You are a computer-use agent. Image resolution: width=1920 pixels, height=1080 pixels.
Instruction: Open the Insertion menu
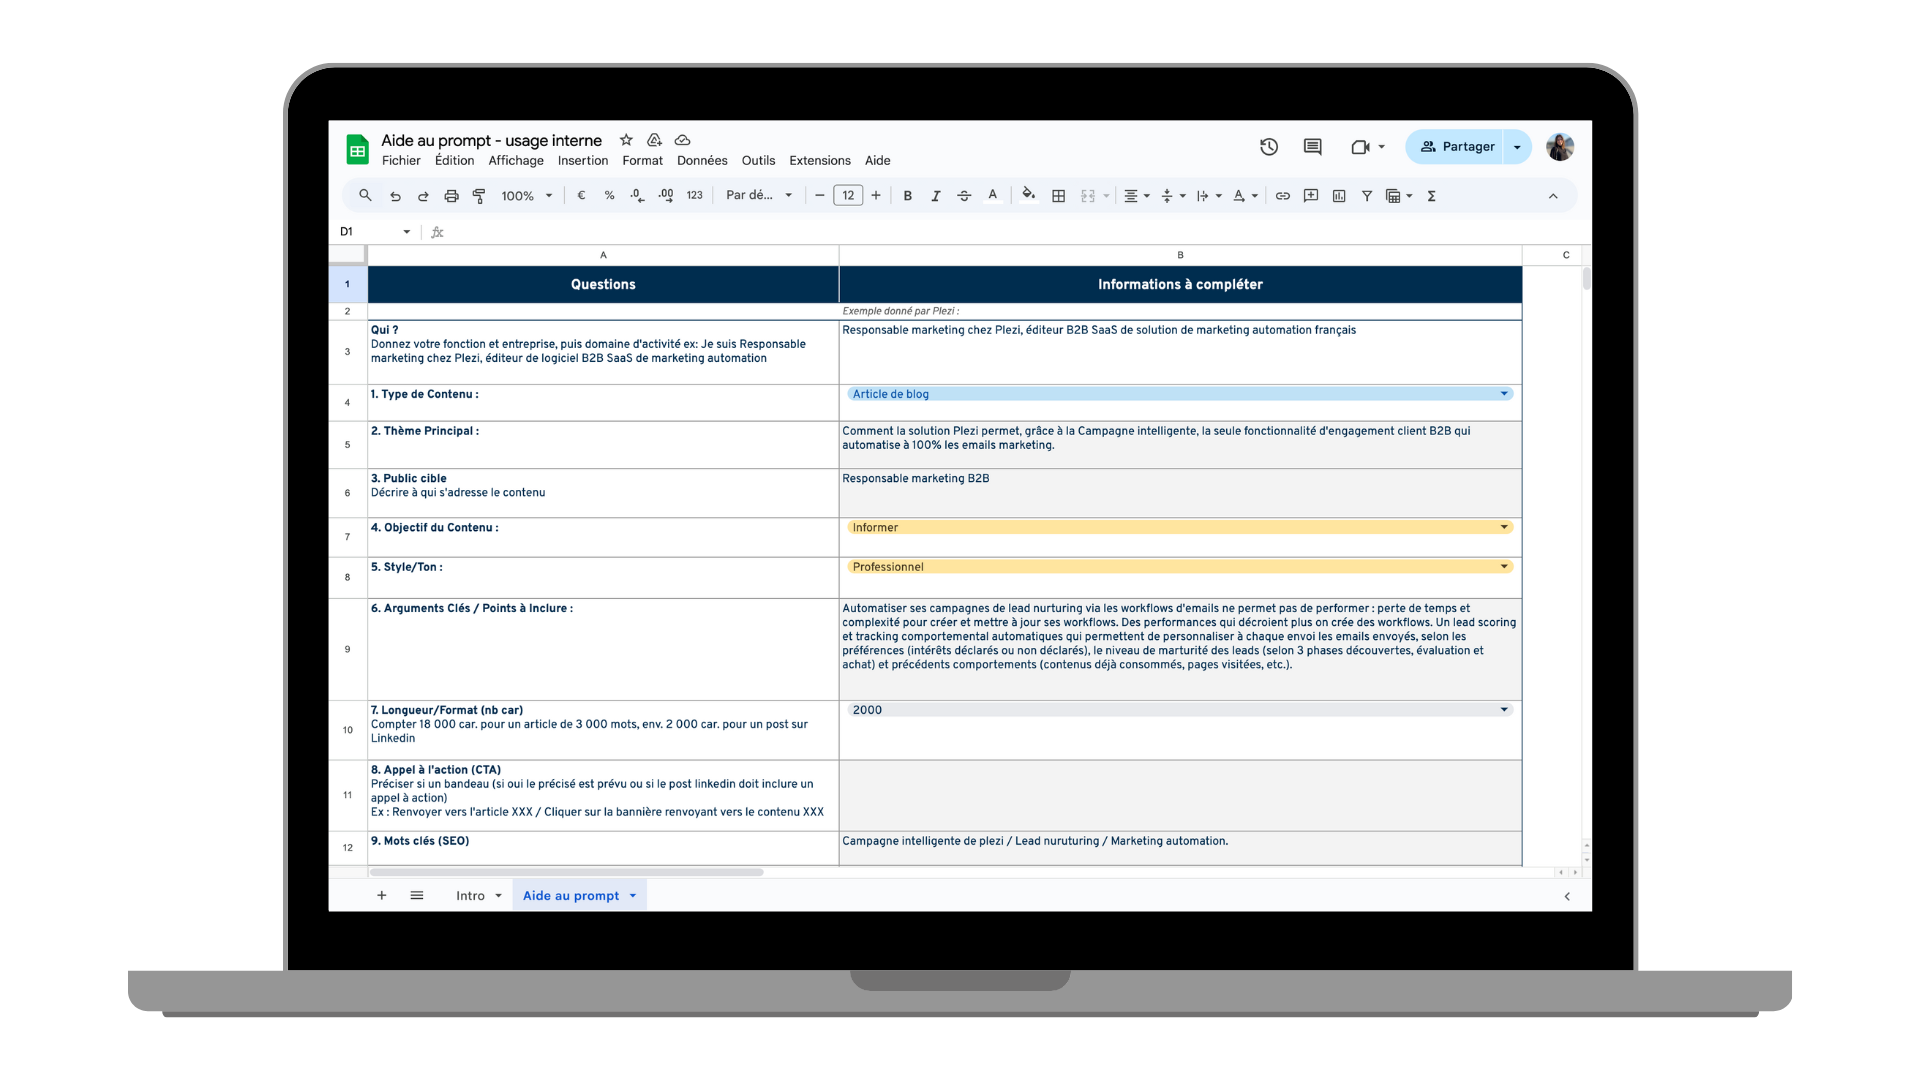pyautogui.click(x=583, y=160)
